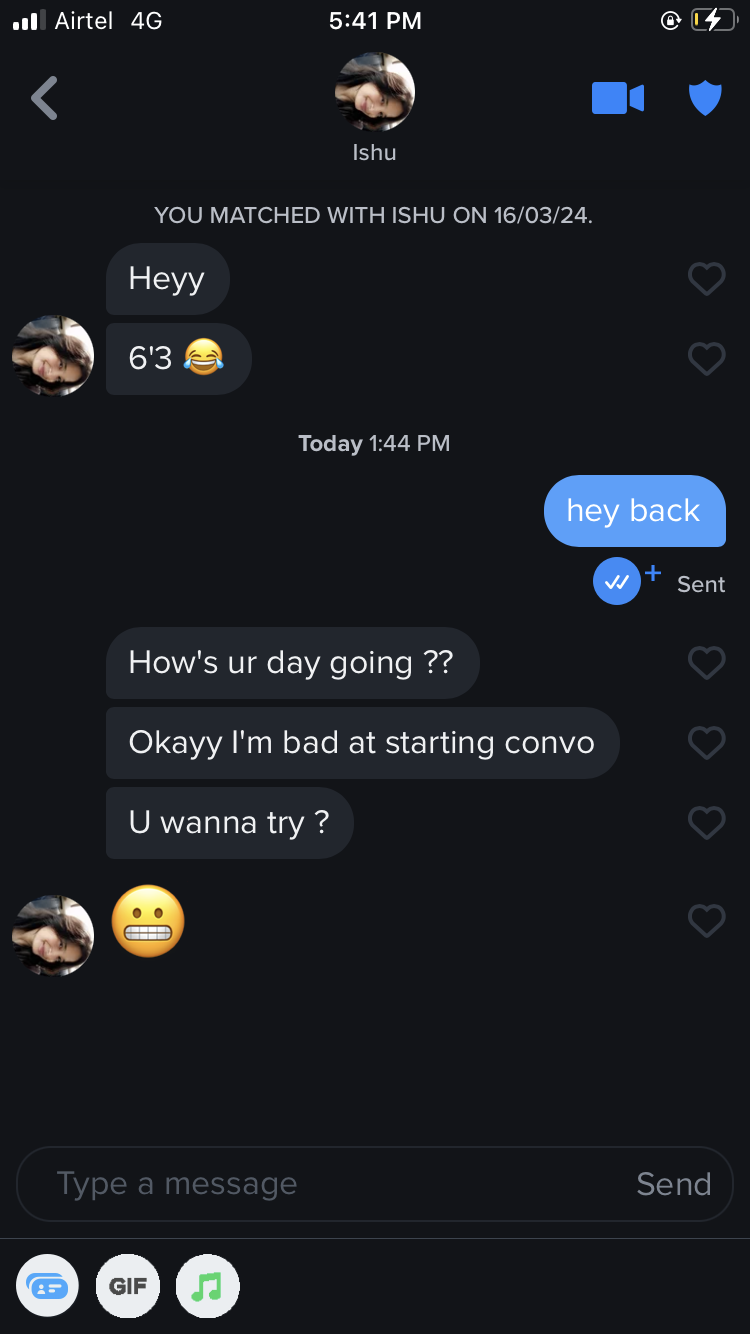This screenshot has width=750, height=1334.
Task: Like the "Heyy" message with heart
Action: coord(706,278)
